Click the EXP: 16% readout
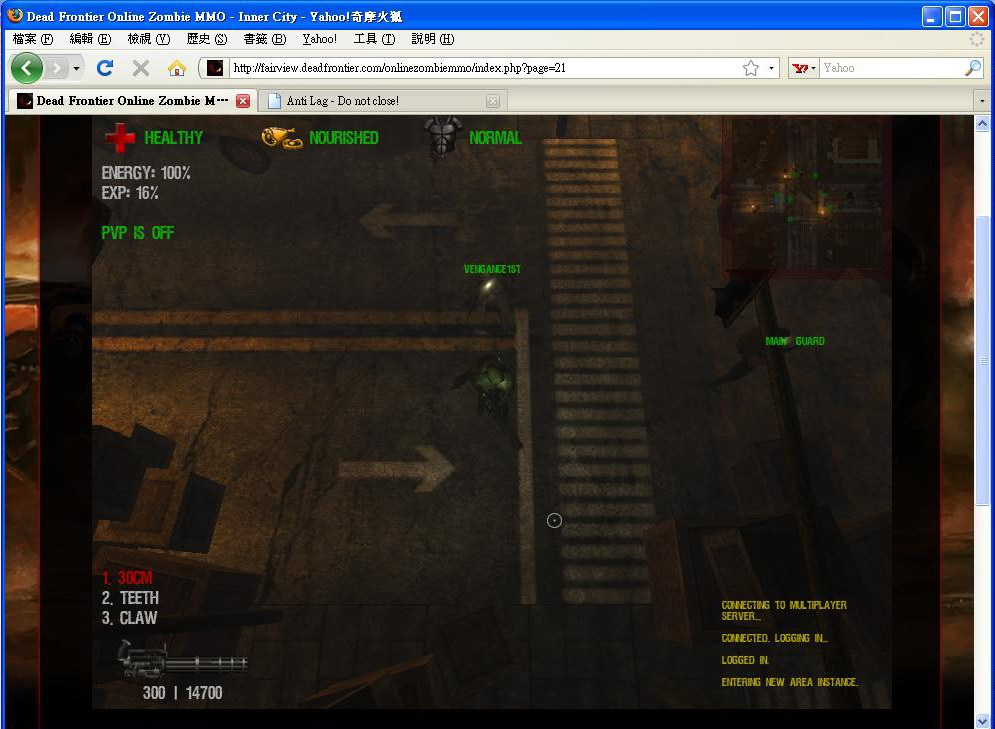The image size is (995, 729). coord(130,193)
